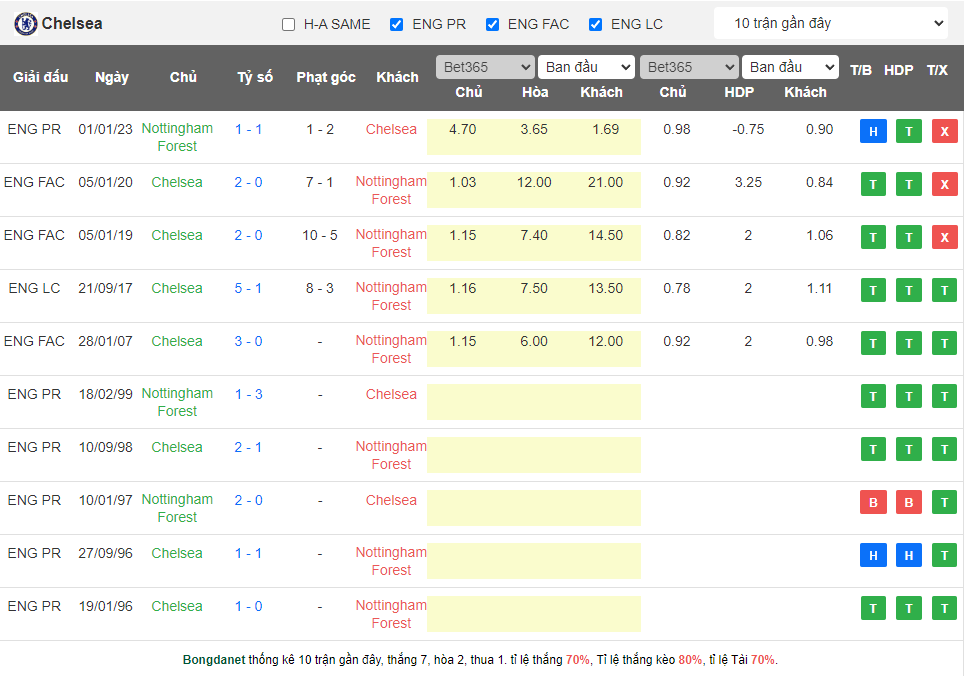Viewport: 965px width, 676px height.
Task: Open Nottingham Forest link in 18/02/99 row
Action: click(177, 402)
